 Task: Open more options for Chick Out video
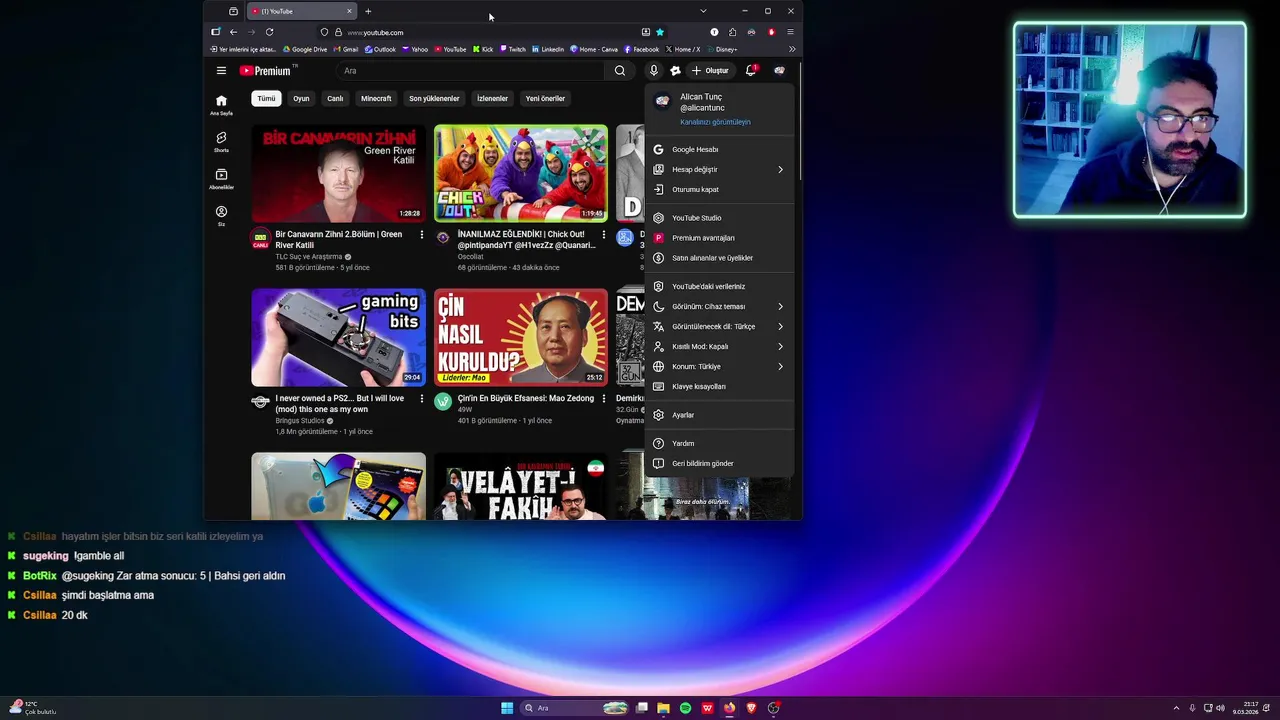603,235
